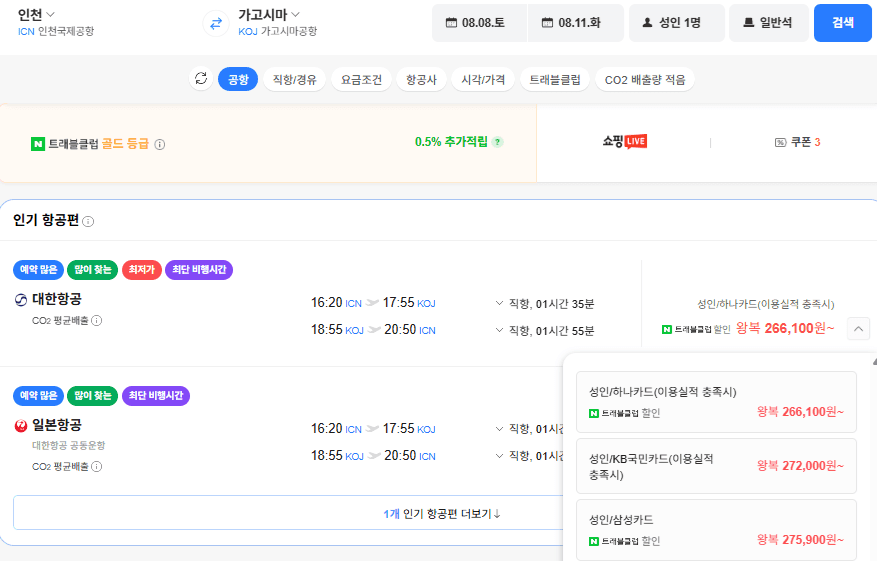This screenshot has height=561, width=877.
Task: Select the 요금조건 filter tab
Action: 361,79
